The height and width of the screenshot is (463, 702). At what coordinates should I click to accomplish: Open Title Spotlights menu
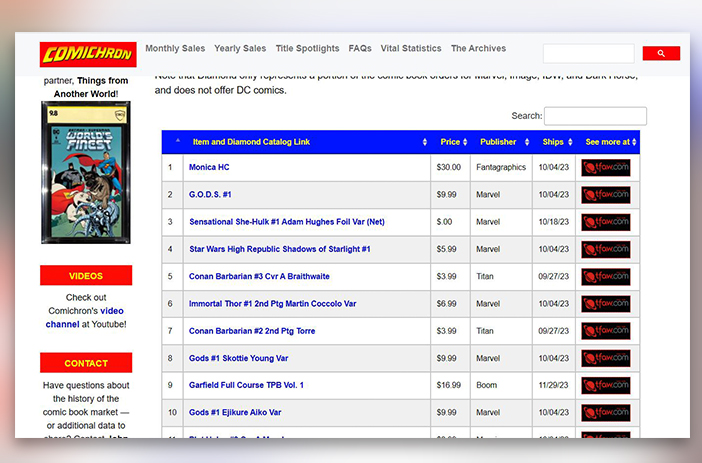308,48
